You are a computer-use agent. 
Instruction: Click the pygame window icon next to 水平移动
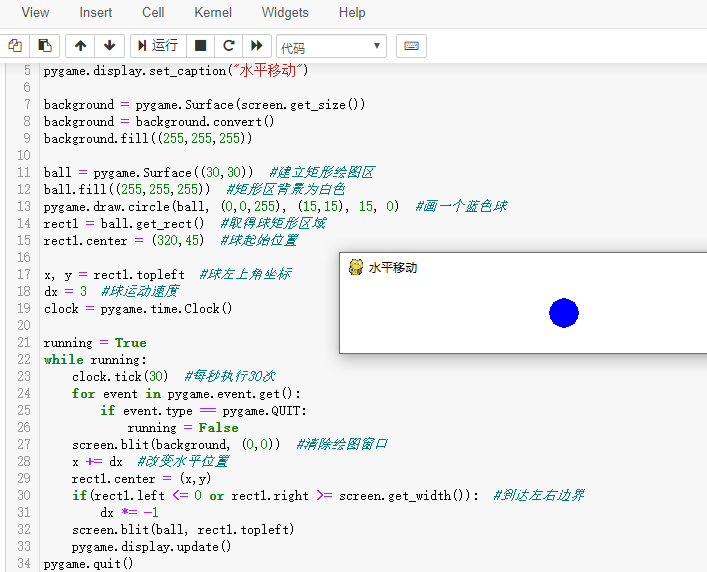click(x=356, y=267)
